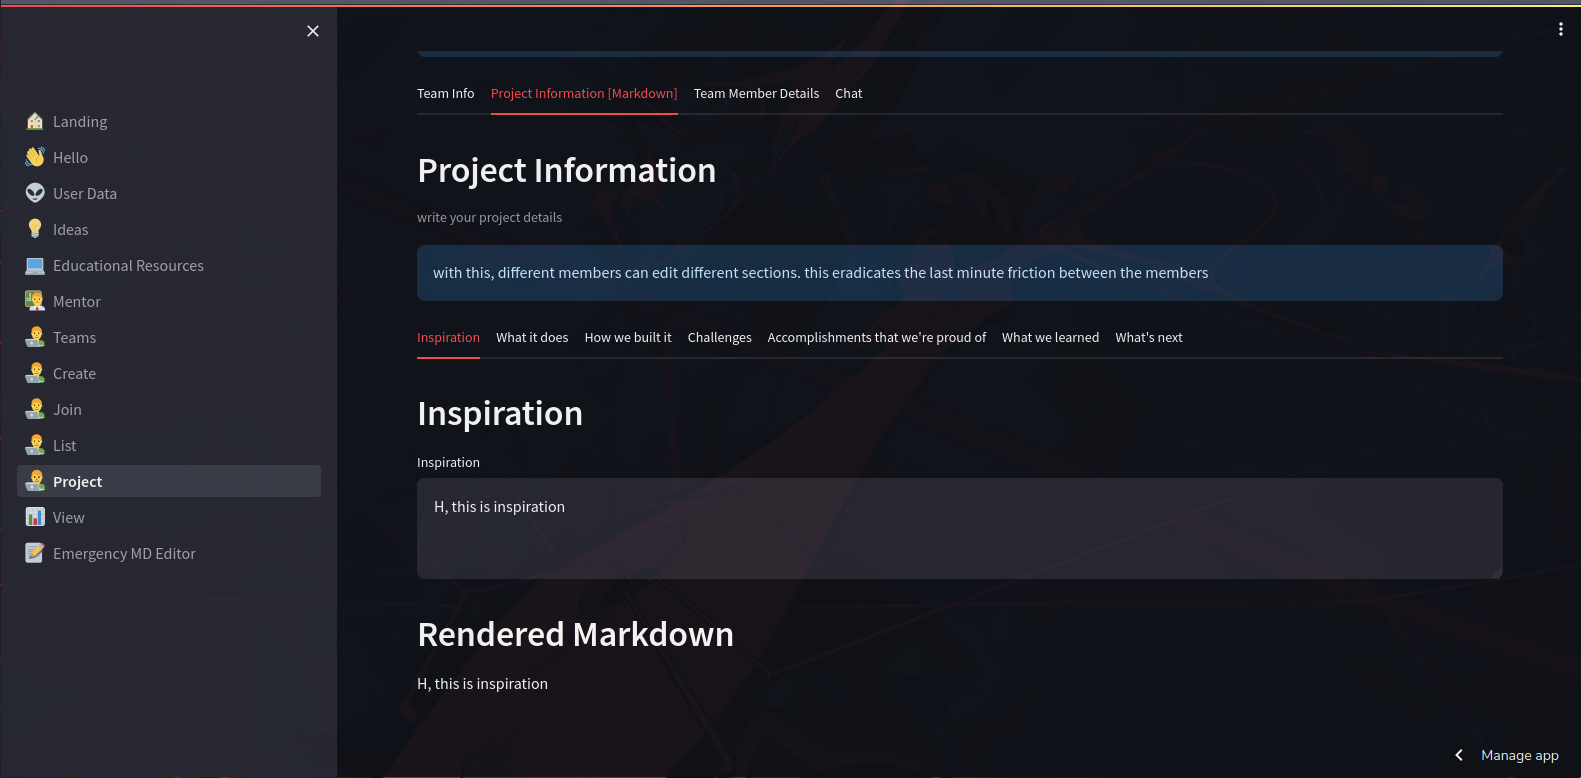Open the What's next tab
The width and height of the screenshot is (1581, 778).
pos(1148,337)
